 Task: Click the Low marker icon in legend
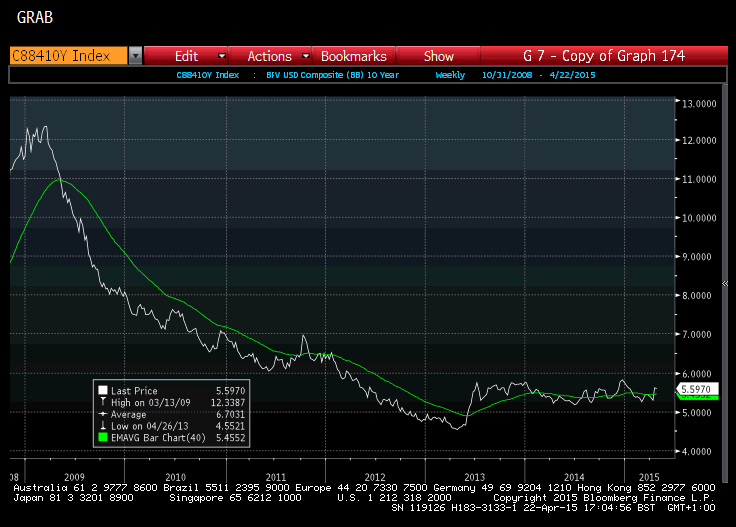103,425
